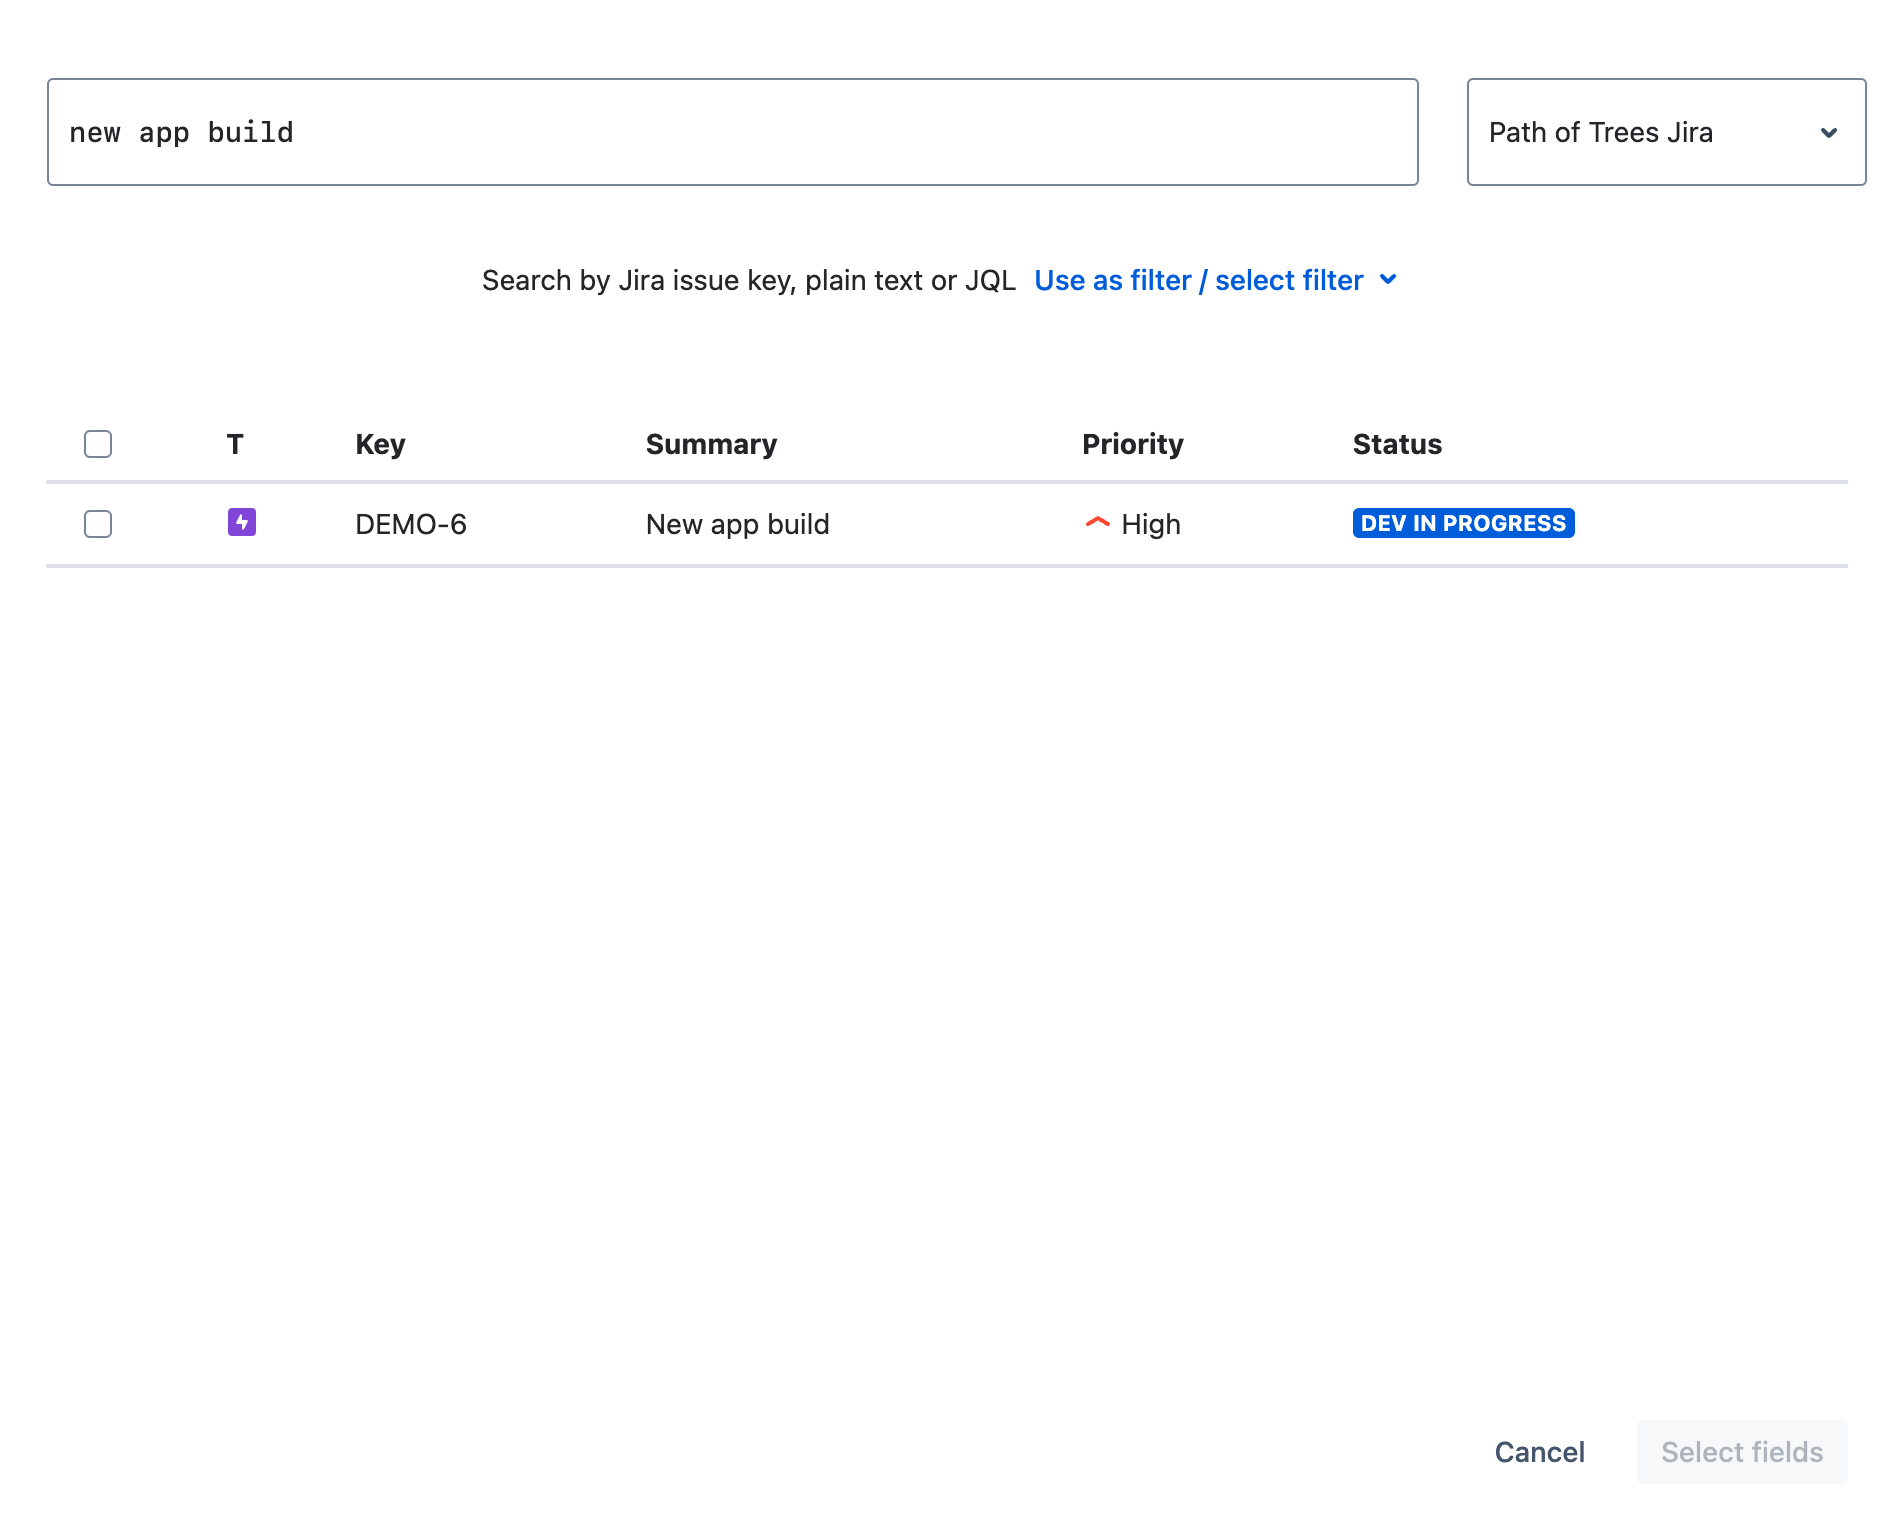Image resolution: width=1894 pixels, height=1528 pixels.
Task: Click the Select fields button
Action: pos(1741,1452)
